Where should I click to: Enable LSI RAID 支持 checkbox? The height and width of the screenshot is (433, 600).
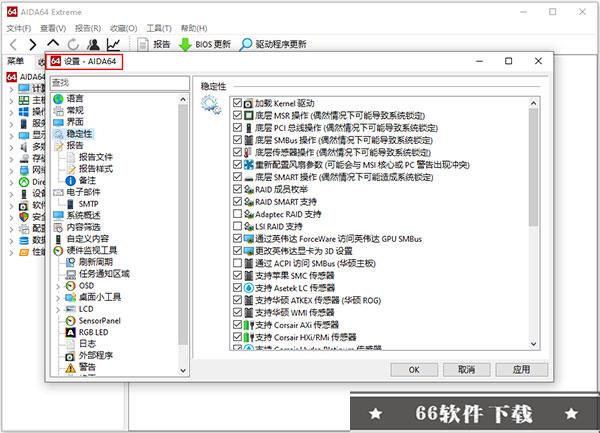click(237, 226)
